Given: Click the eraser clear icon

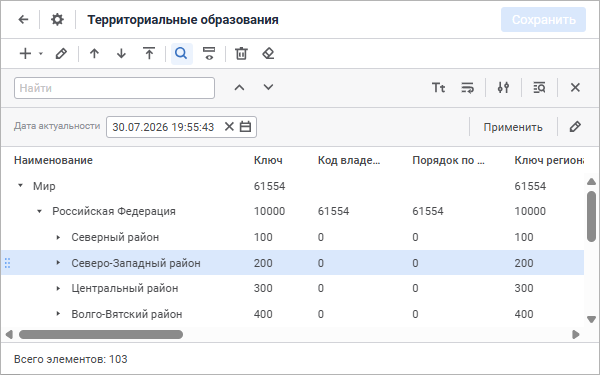Looking at the screenshot, I should pyautogui.click(x=268, y=54).
